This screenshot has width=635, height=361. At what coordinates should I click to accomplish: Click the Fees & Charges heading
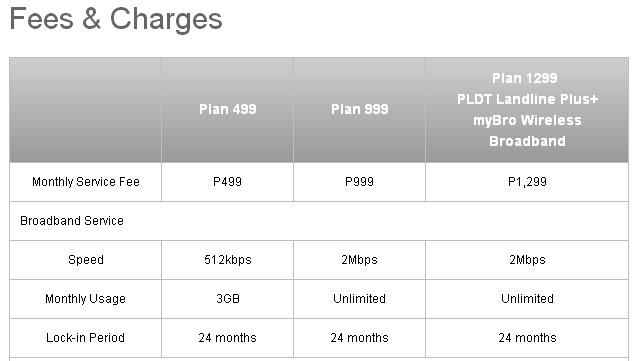[116, 19]
